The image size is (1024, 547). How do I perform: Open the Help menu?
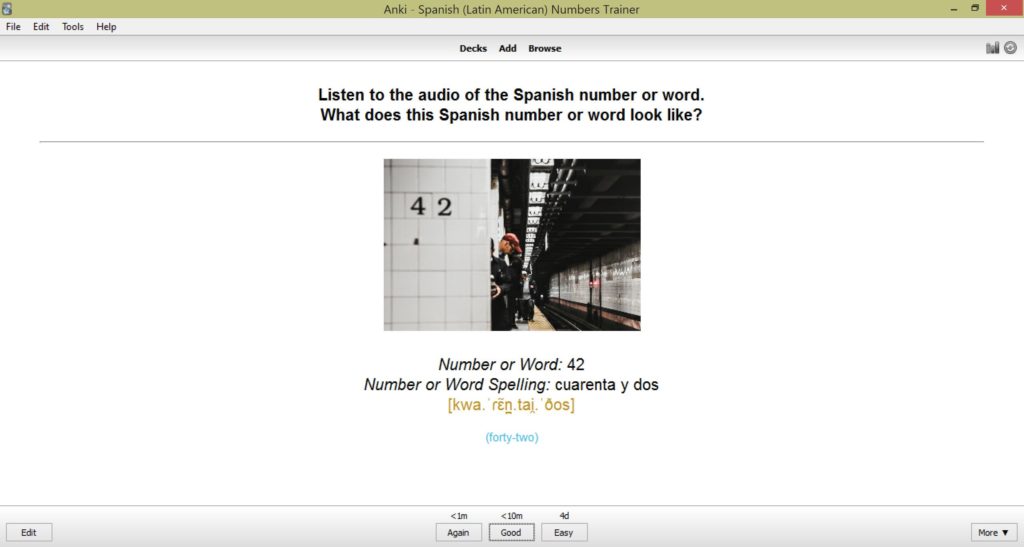[106, 27]
